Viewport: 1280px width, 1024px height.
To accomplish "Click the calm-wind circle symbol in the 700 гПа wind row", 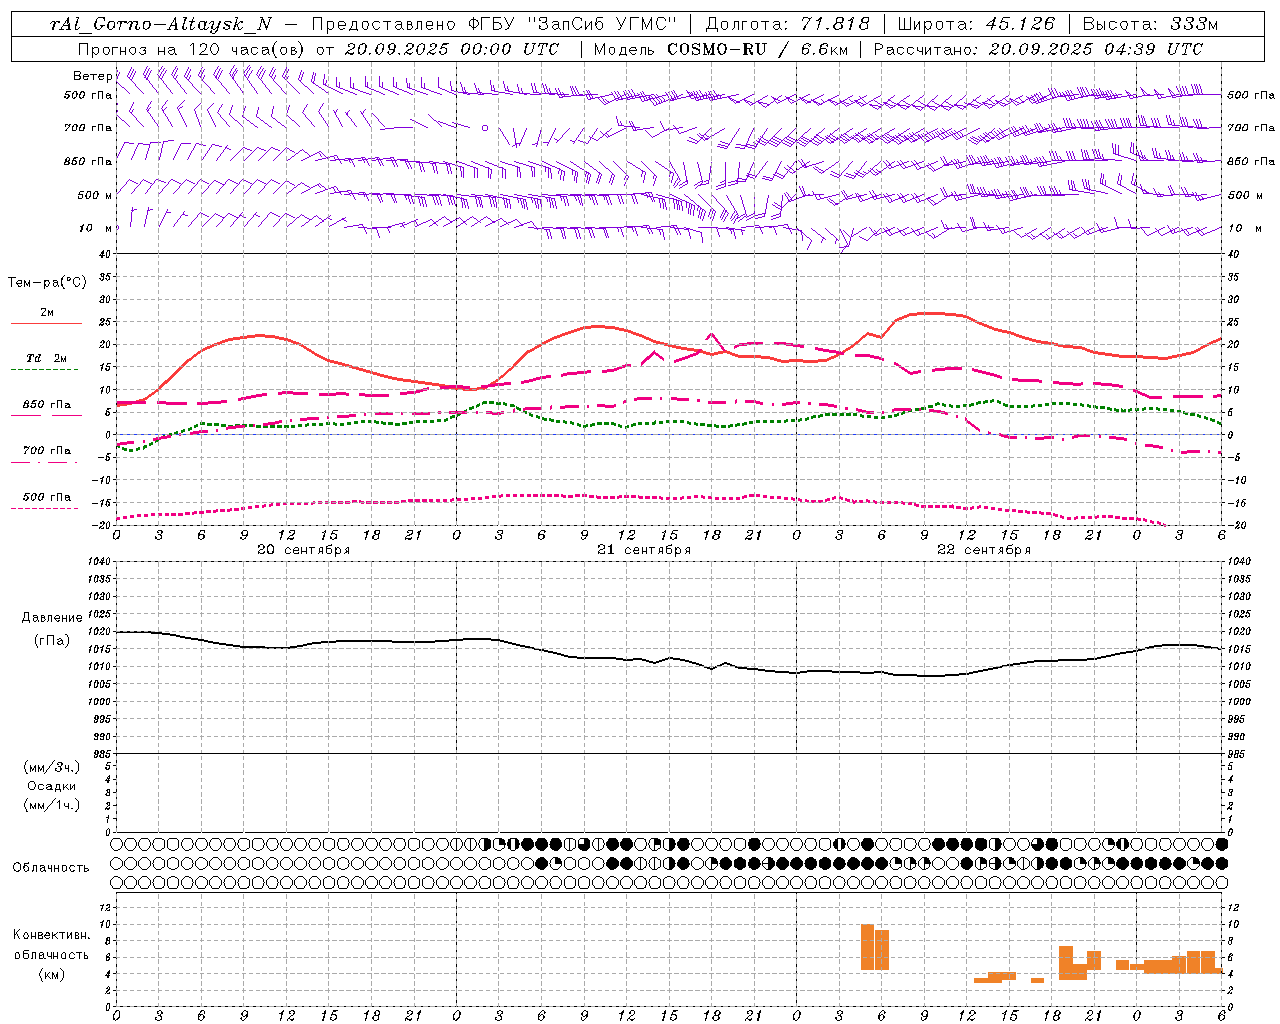I will [x=485, y=128].
